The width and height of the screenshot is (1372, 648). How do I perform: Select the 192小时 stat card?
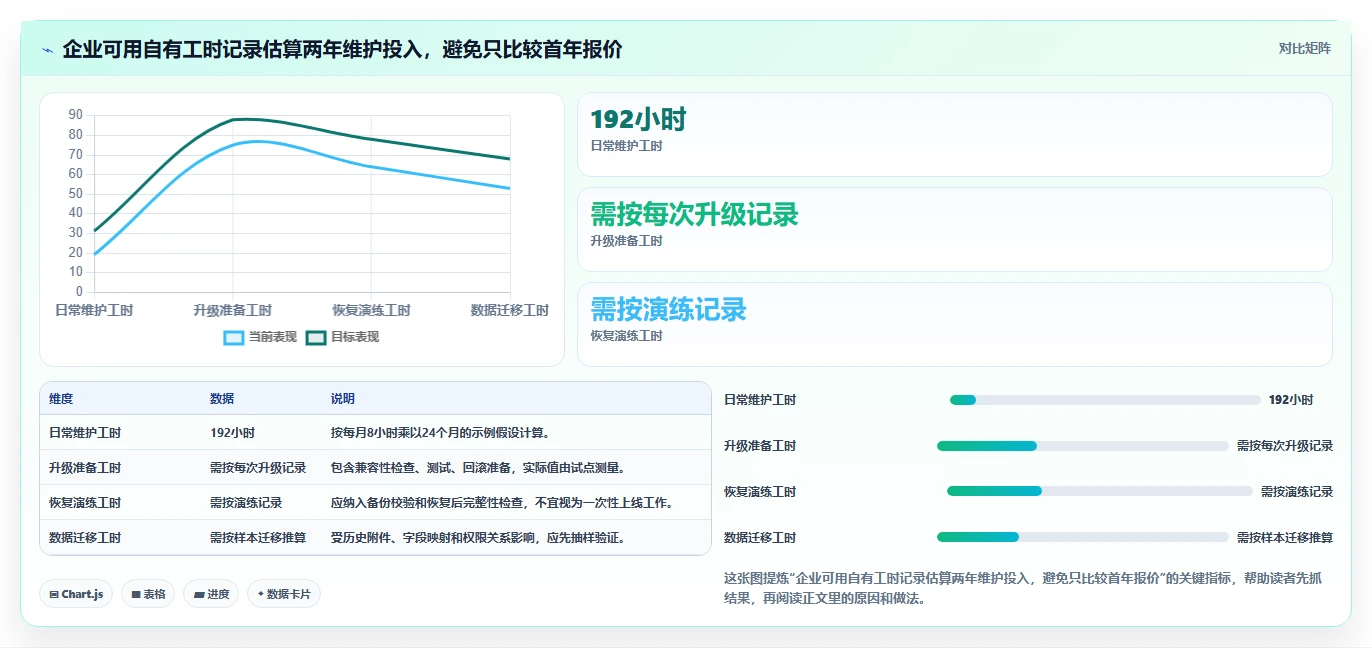(955, 135)
